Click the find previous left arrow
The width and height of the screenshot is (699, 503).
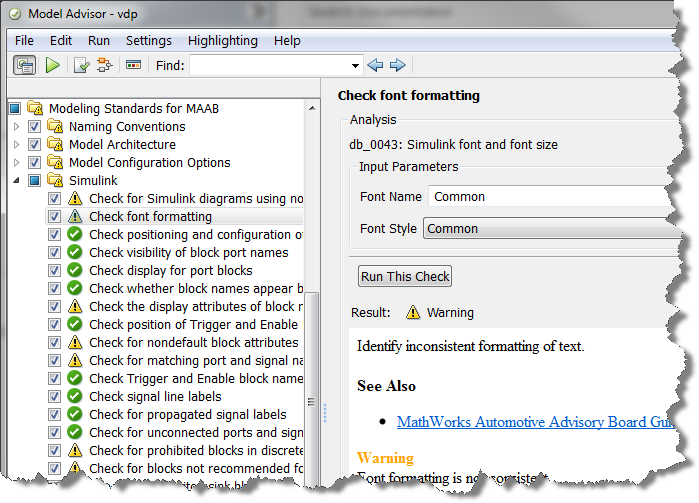tap(376, 65)
